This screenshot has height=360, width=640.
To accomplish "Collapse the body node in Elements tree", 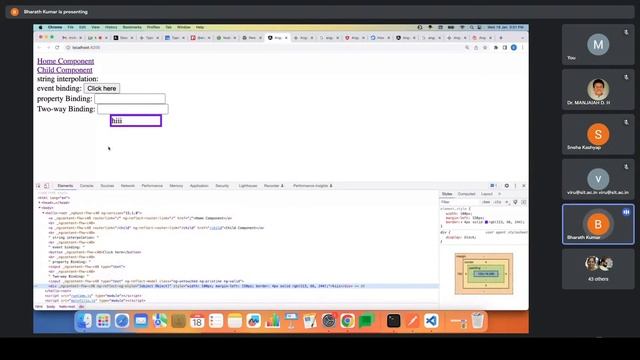I will [40, 208].
